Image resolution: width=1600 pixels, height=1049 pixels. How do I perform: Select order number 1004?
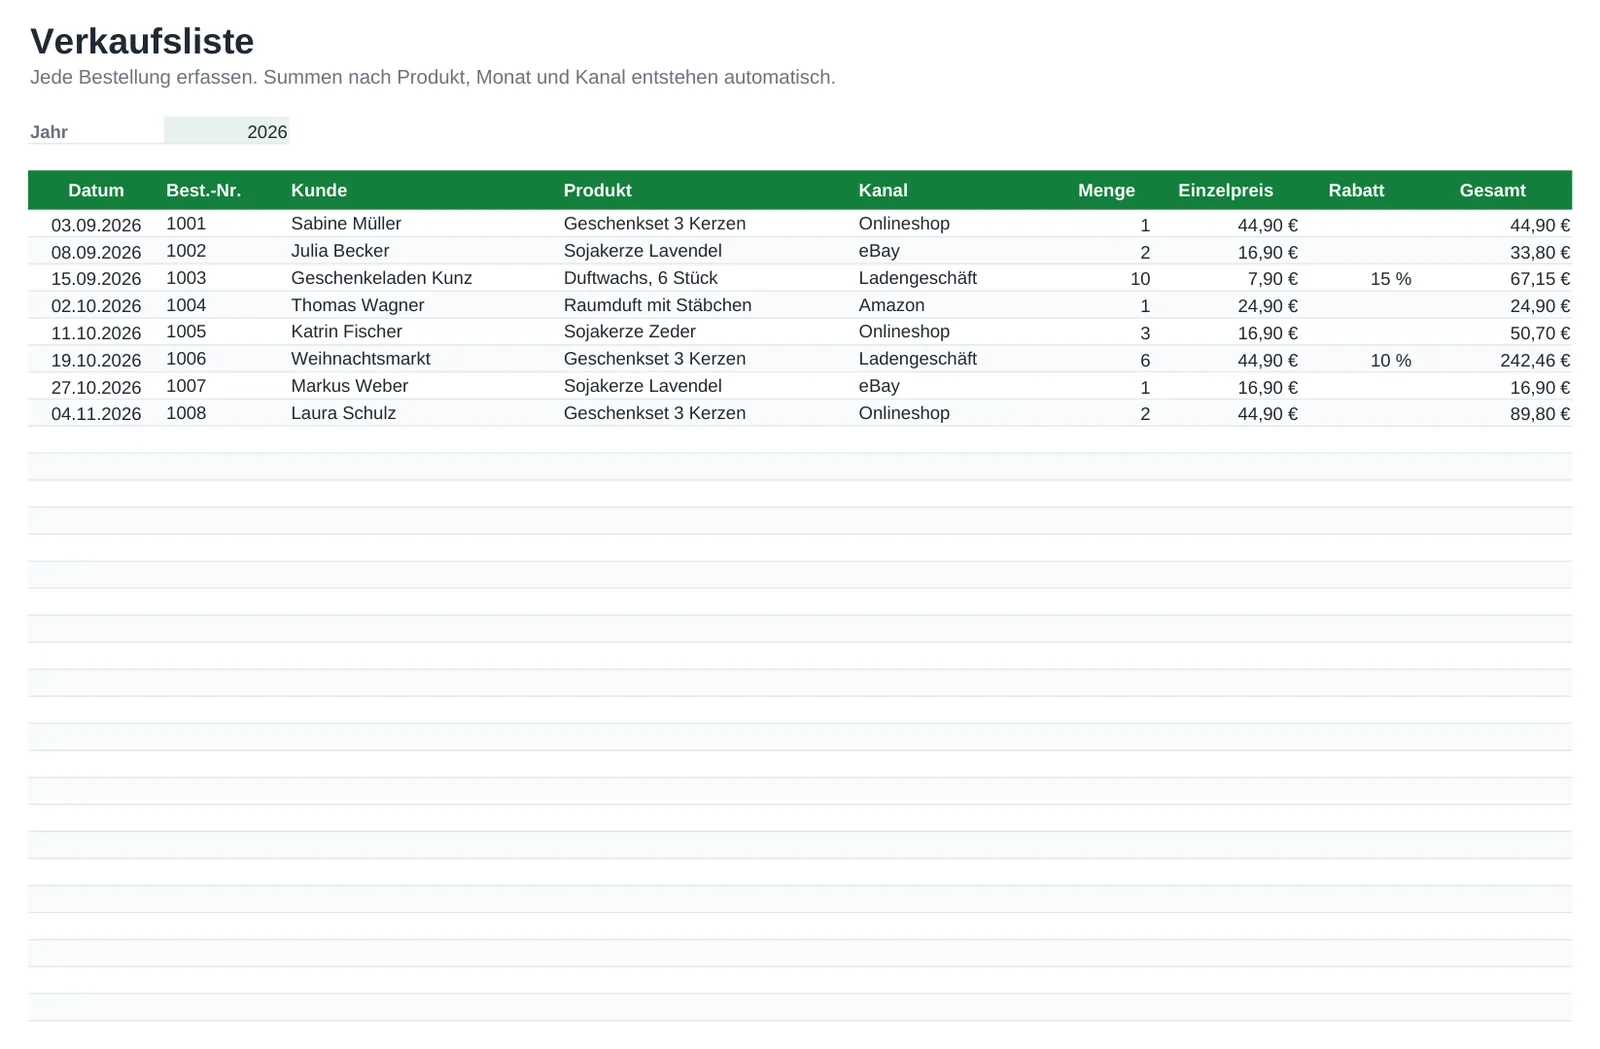(186, 305)
